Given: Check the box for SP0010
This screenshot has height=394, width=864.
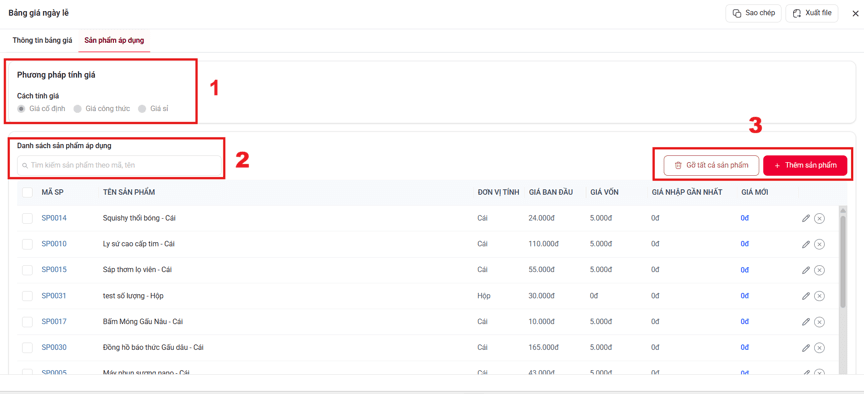Looking at the screenshot, I should (28, 244).
